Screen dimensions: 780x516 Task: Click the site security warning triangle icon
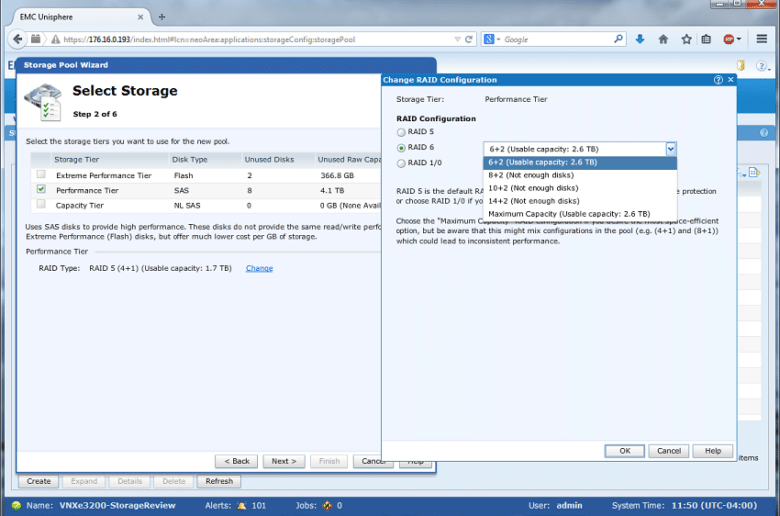click(x=55, y=39)
